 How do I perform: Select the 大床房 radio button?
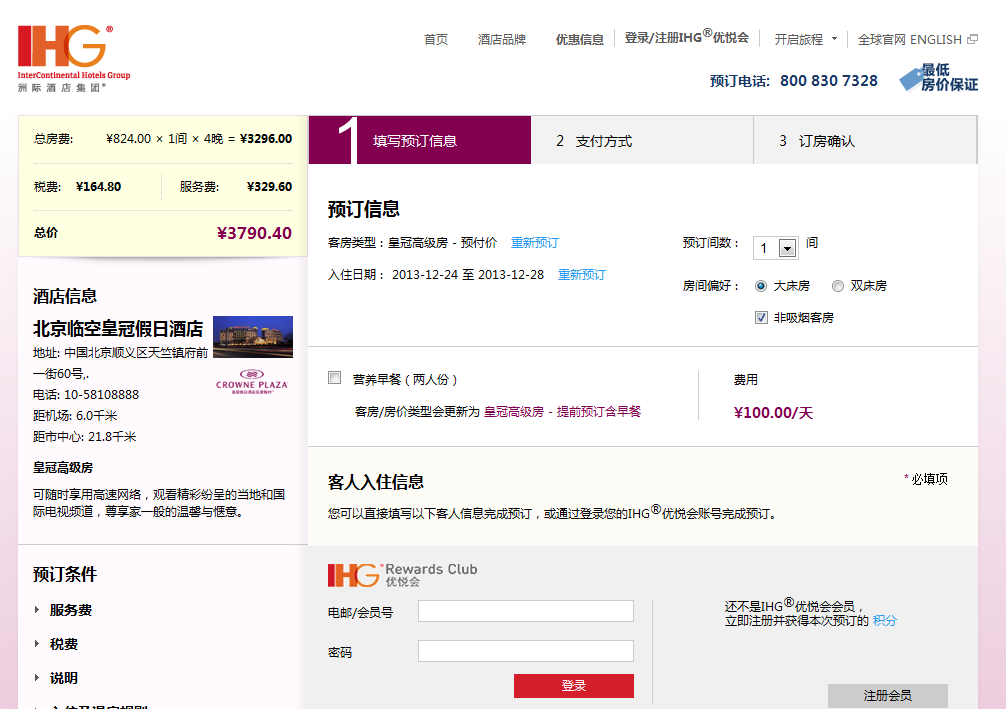click(761, 286)
